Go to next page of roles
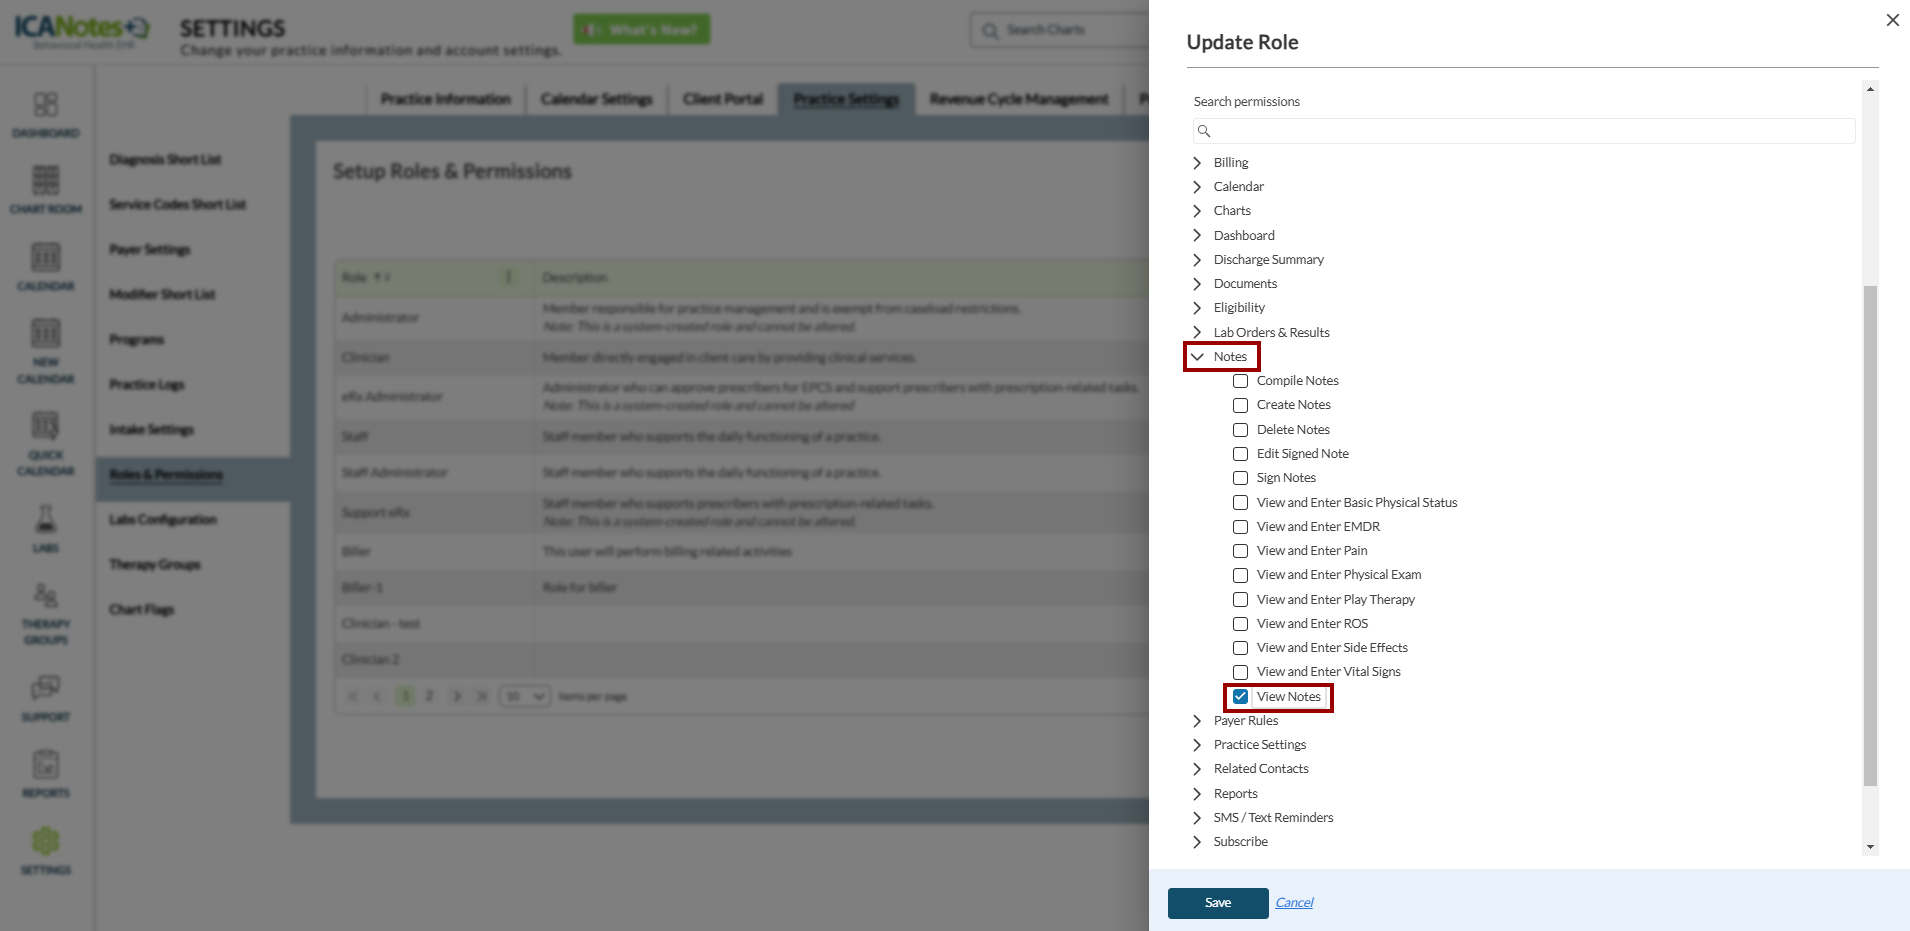Viewport: 1910px width, 931px height. click(457, 696)
